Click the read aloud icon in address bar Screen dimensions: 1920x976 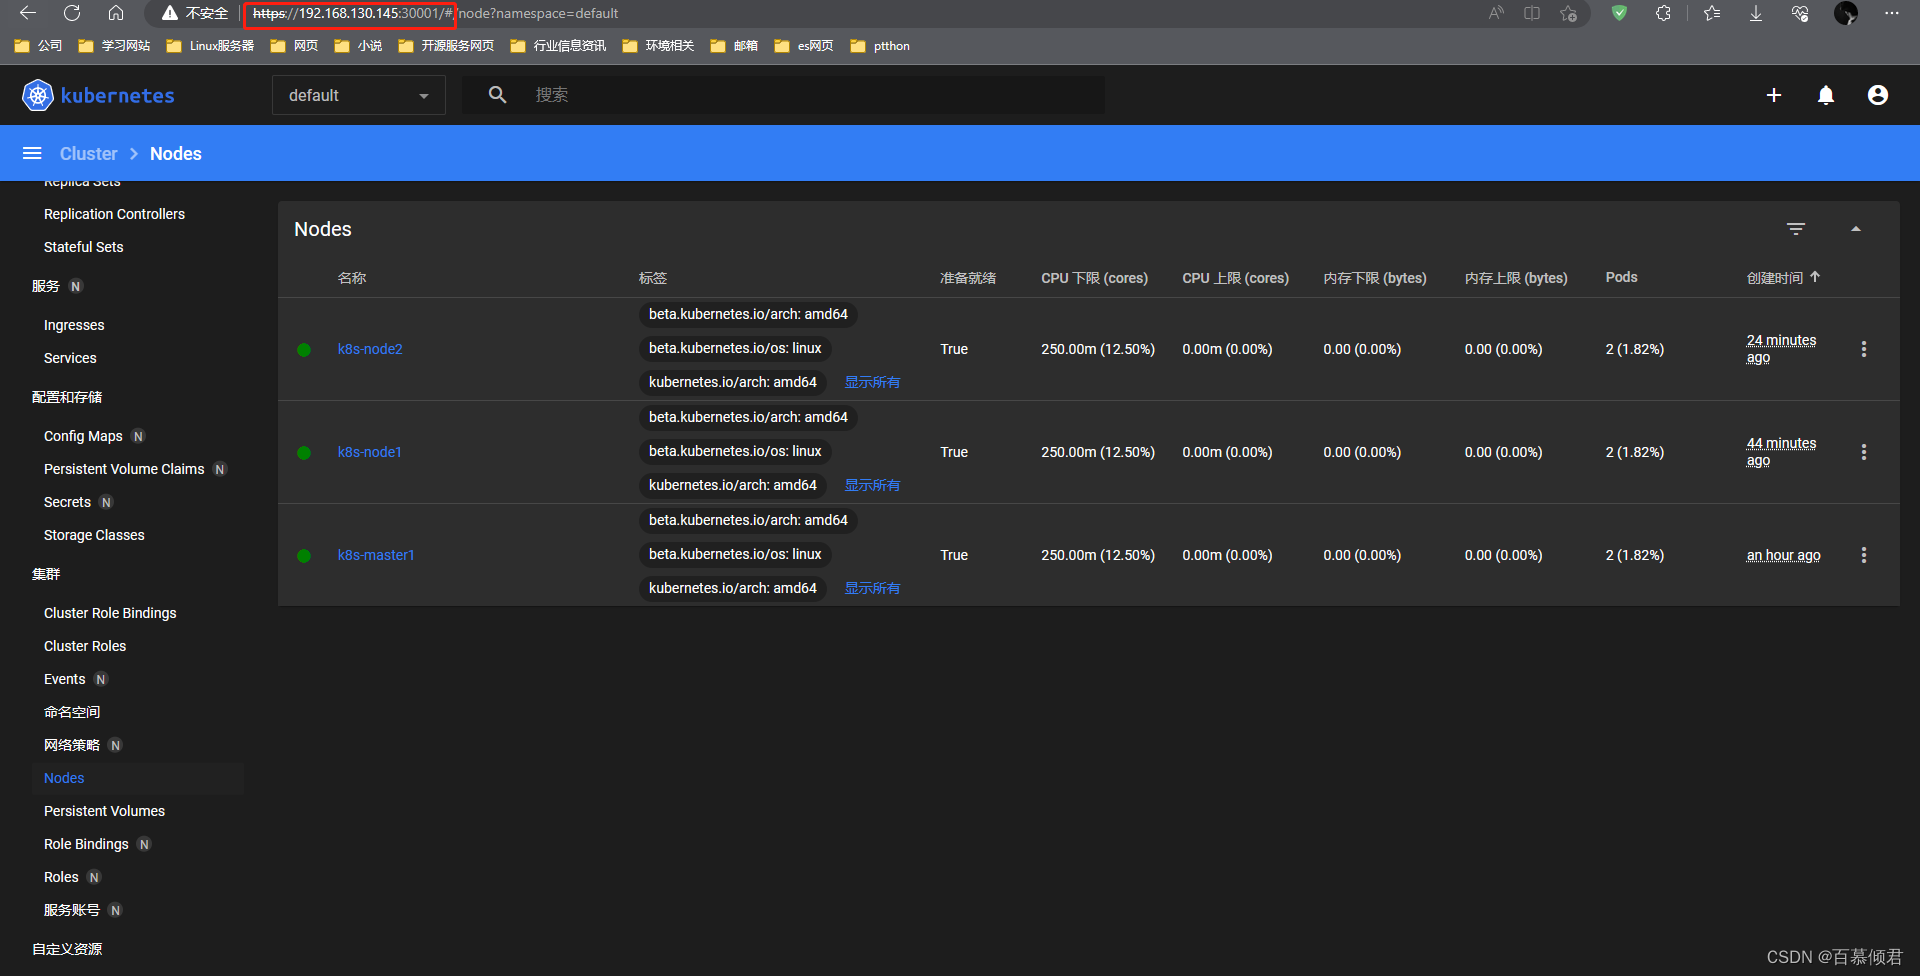(x=1496, y=13)
